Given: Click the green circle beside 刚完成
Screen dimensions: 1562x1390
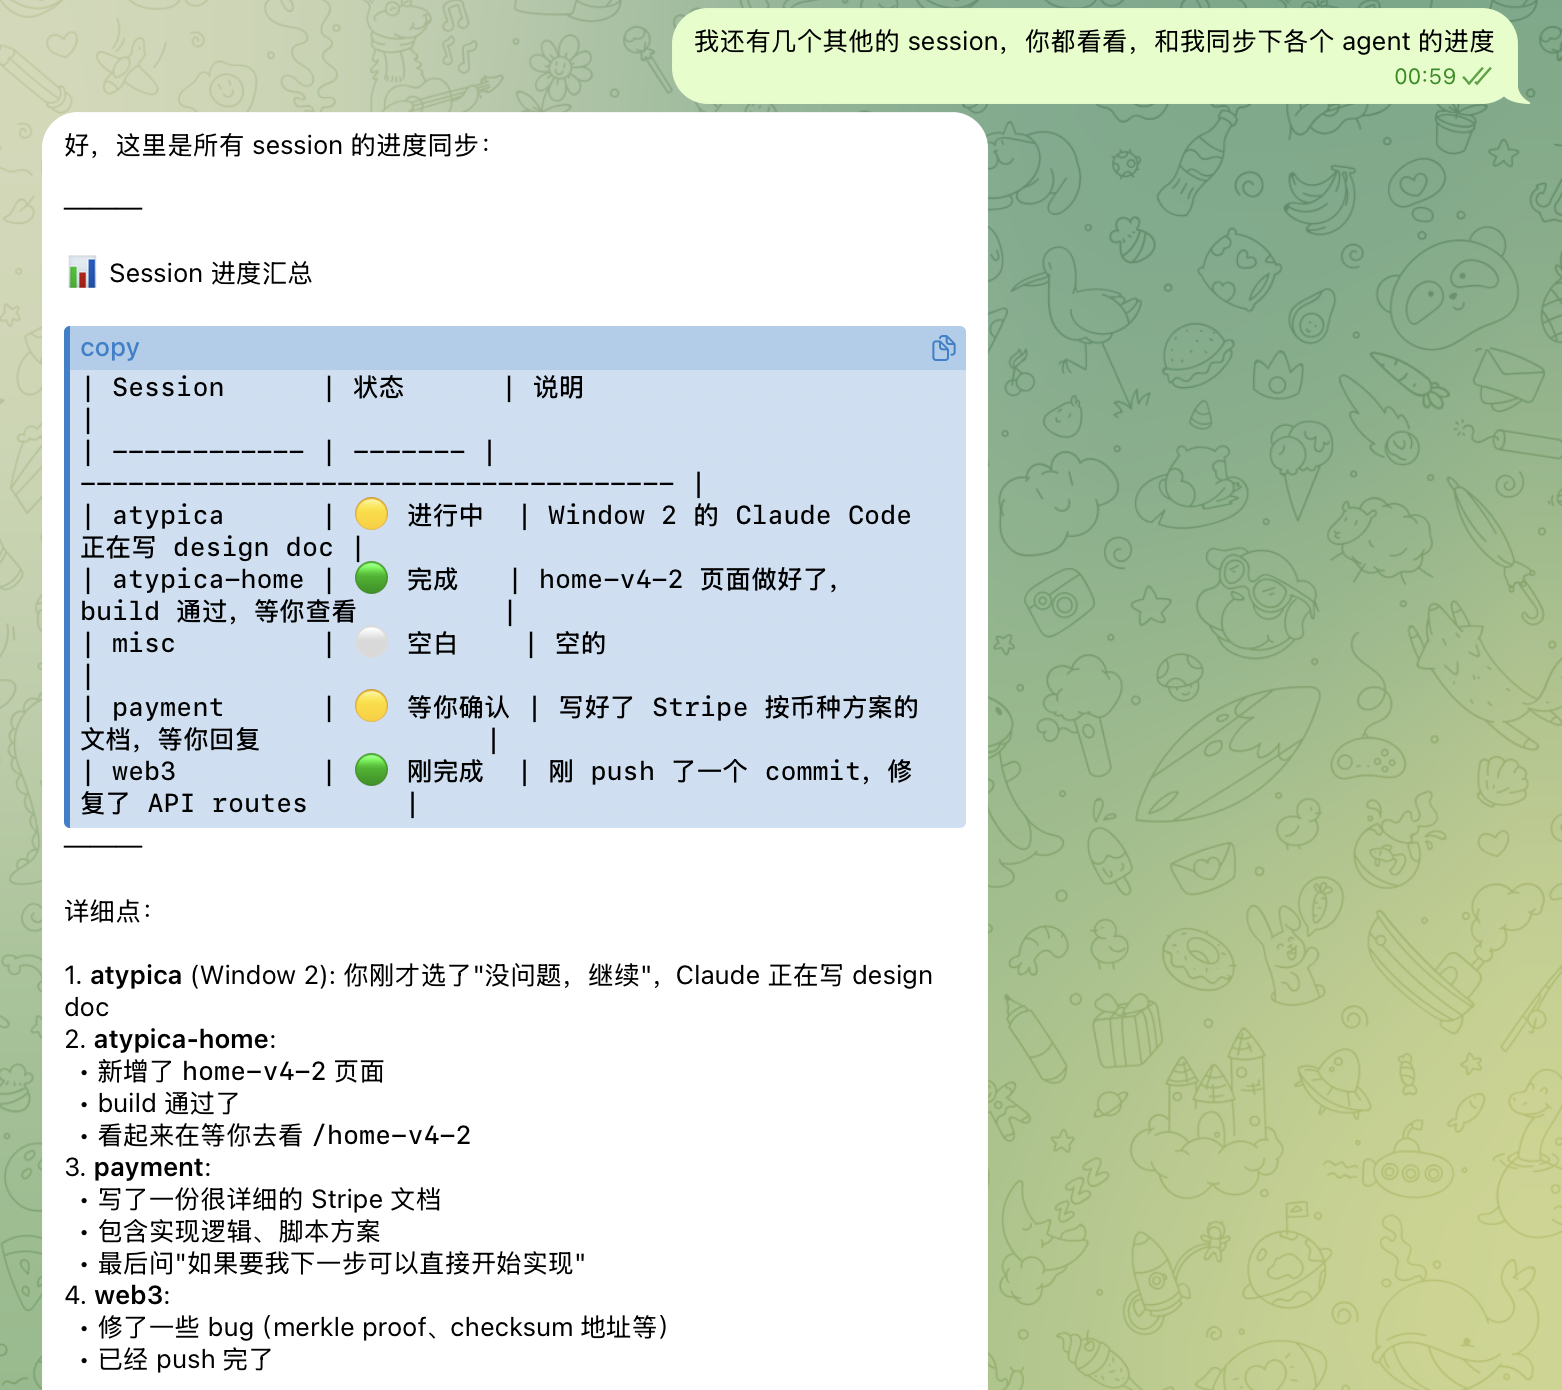Looking at the screenshot, I should [372, 771].
